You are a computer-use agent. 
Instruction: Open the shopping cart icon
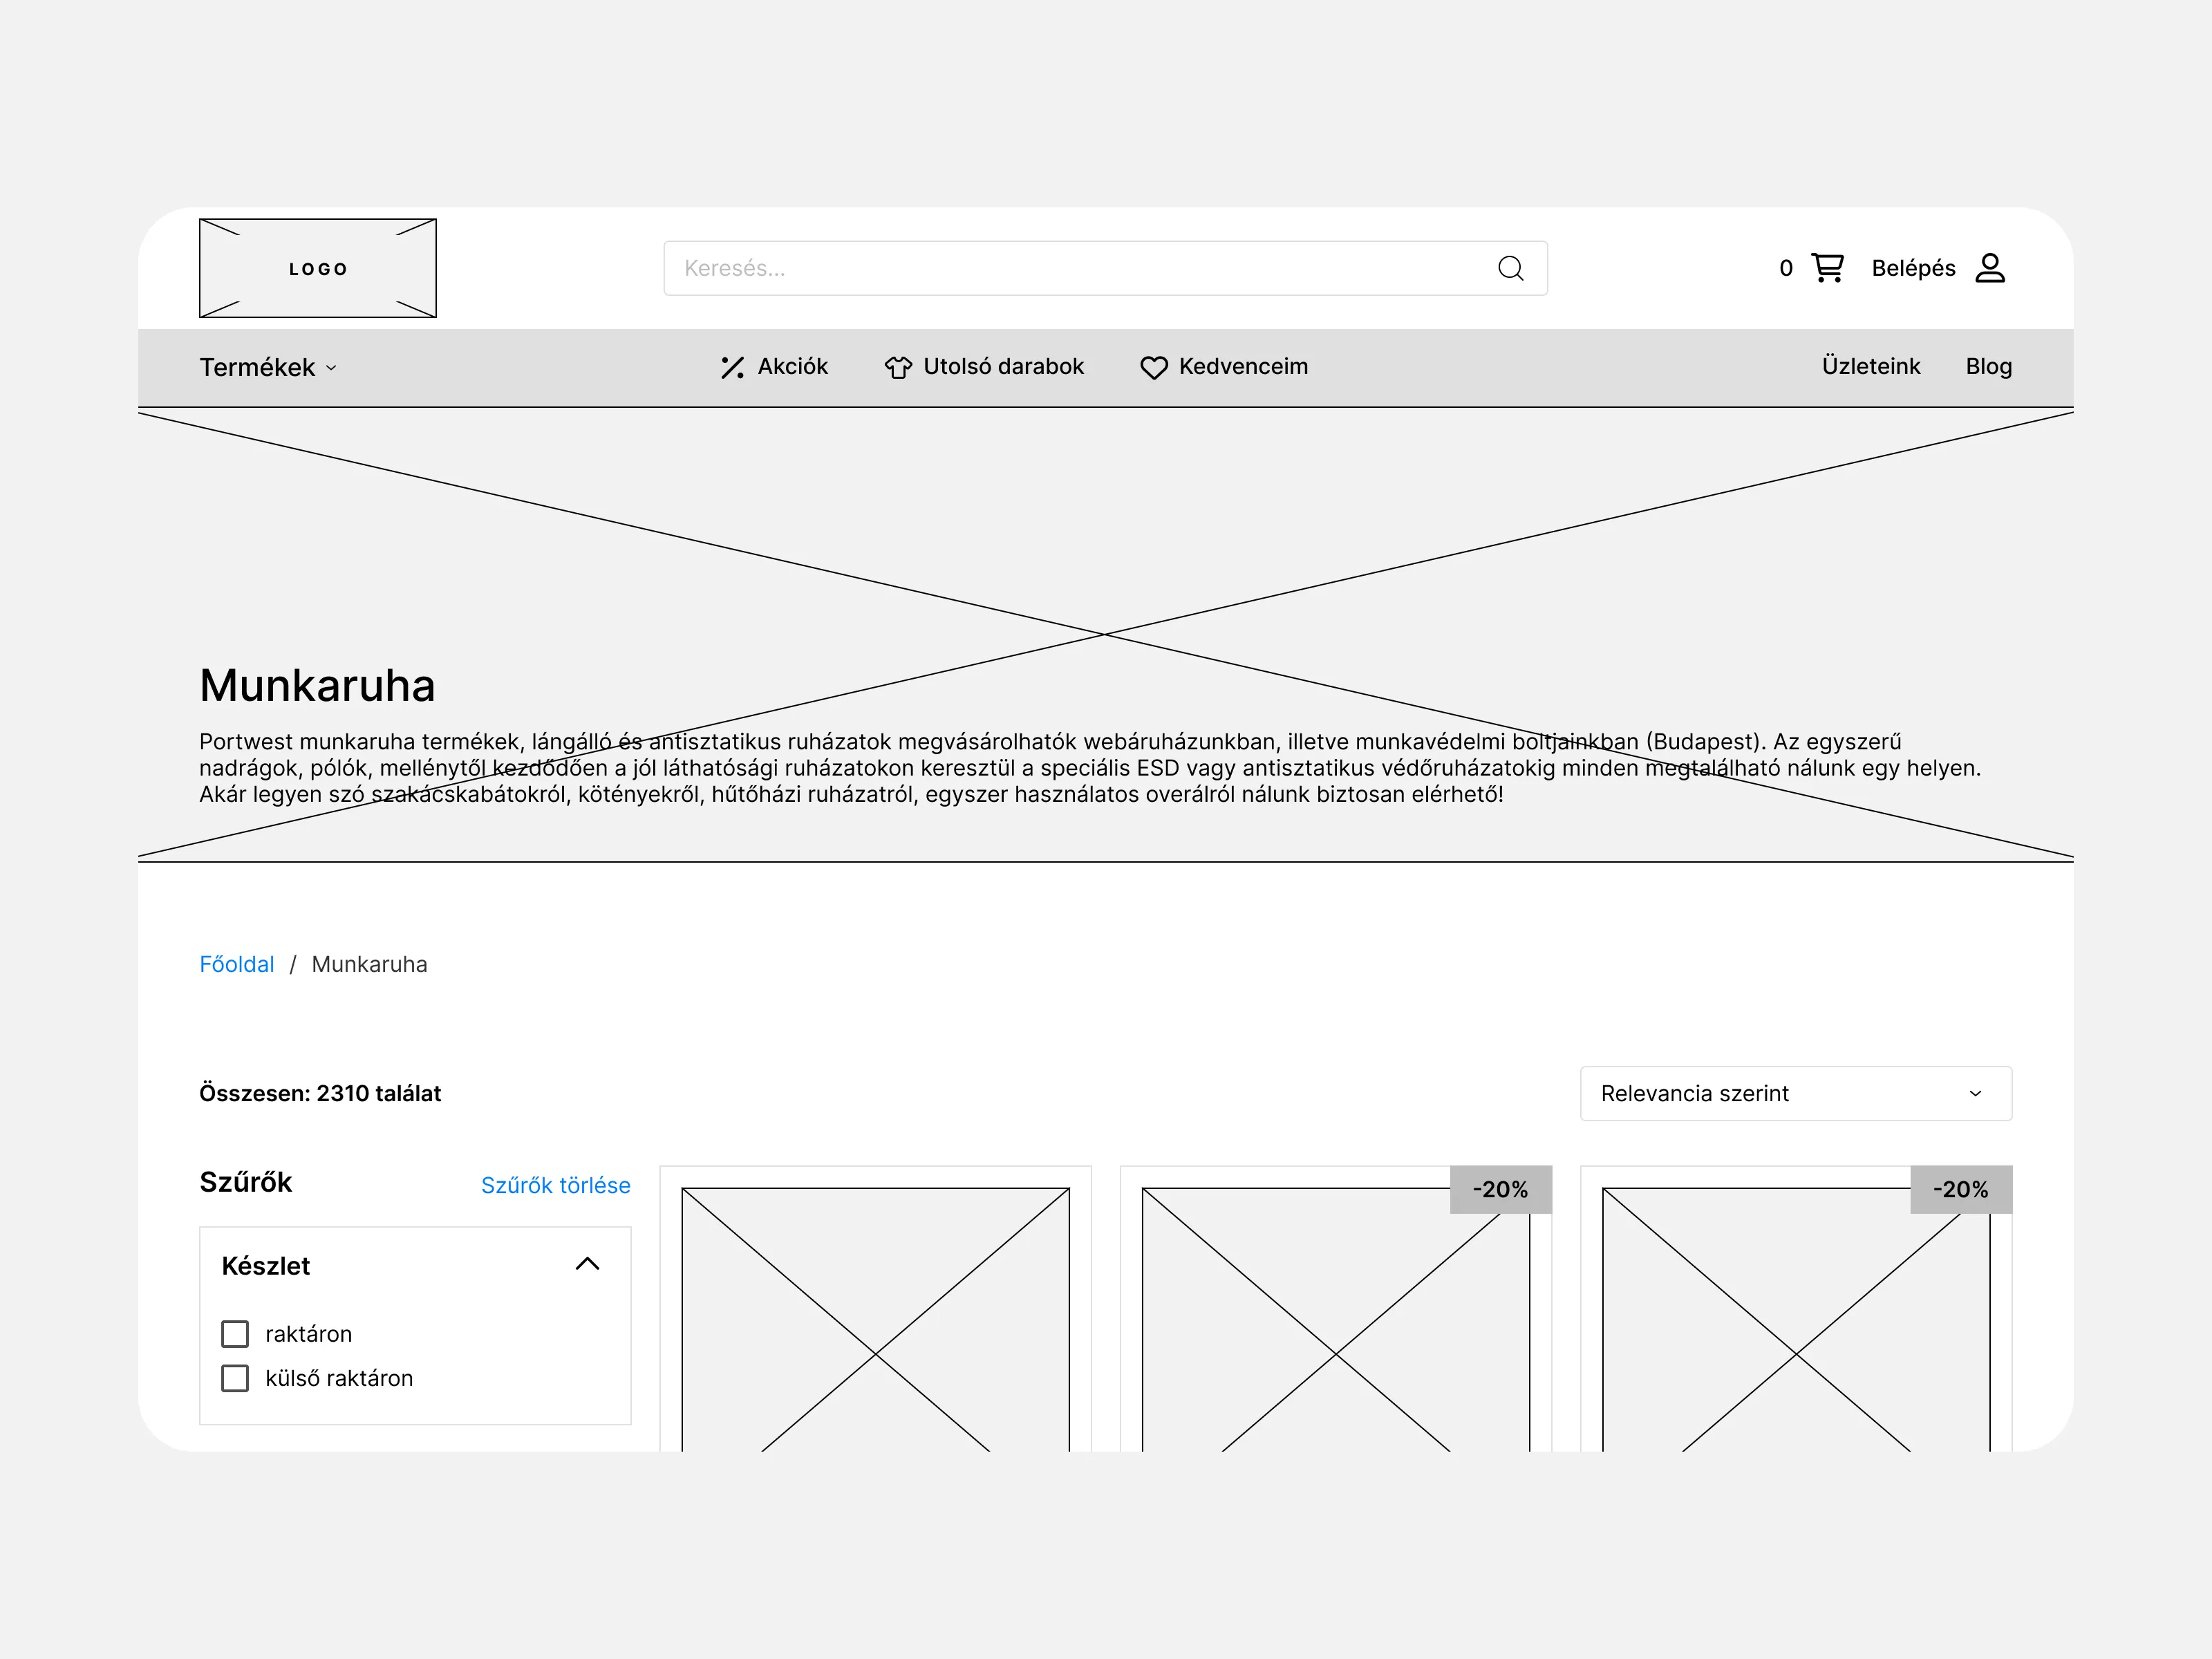(x=1827, y=268)
